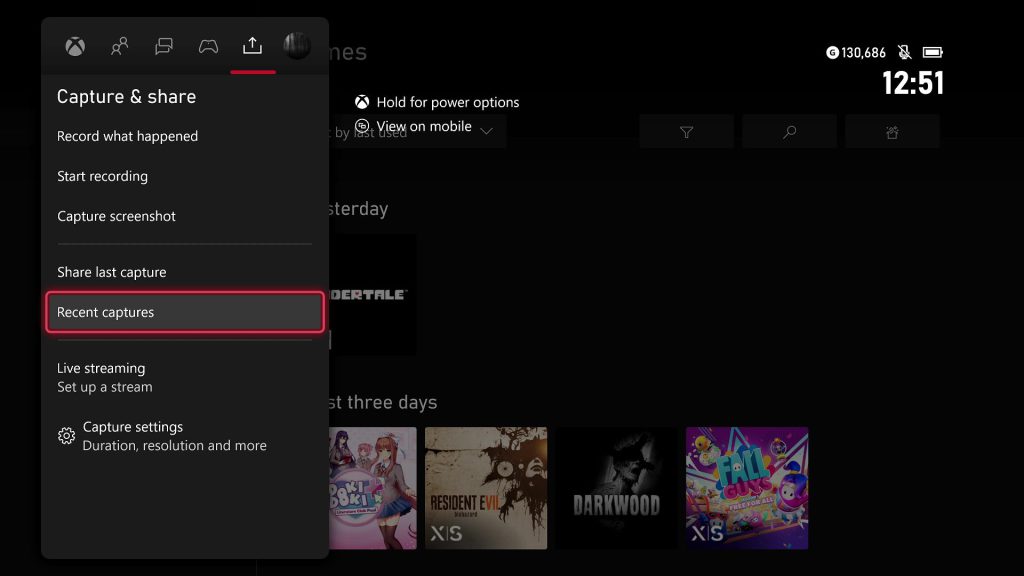Viewport: 1024px width, 576px height.
Task: Expand the Sort by last used dropdown
Action: 420,132
